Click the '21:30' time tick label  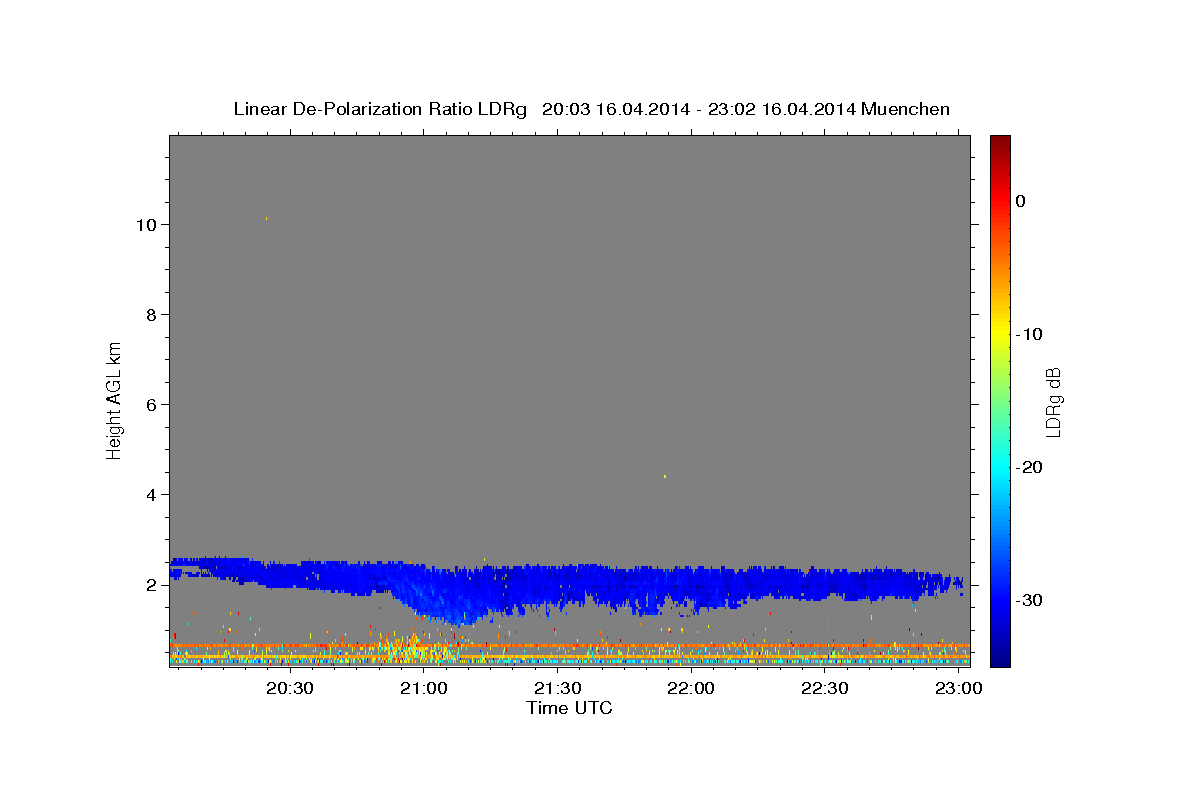pos(557,689)
